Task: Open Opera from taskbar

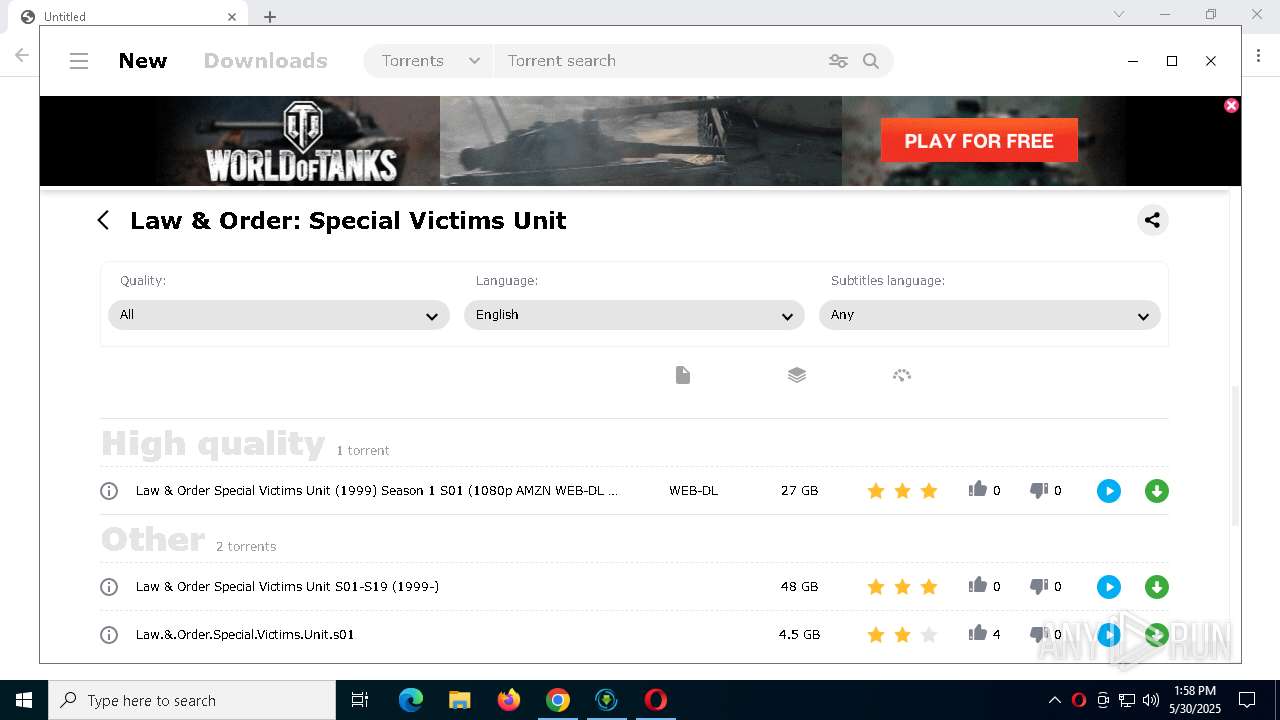Action: coord(655,700)
